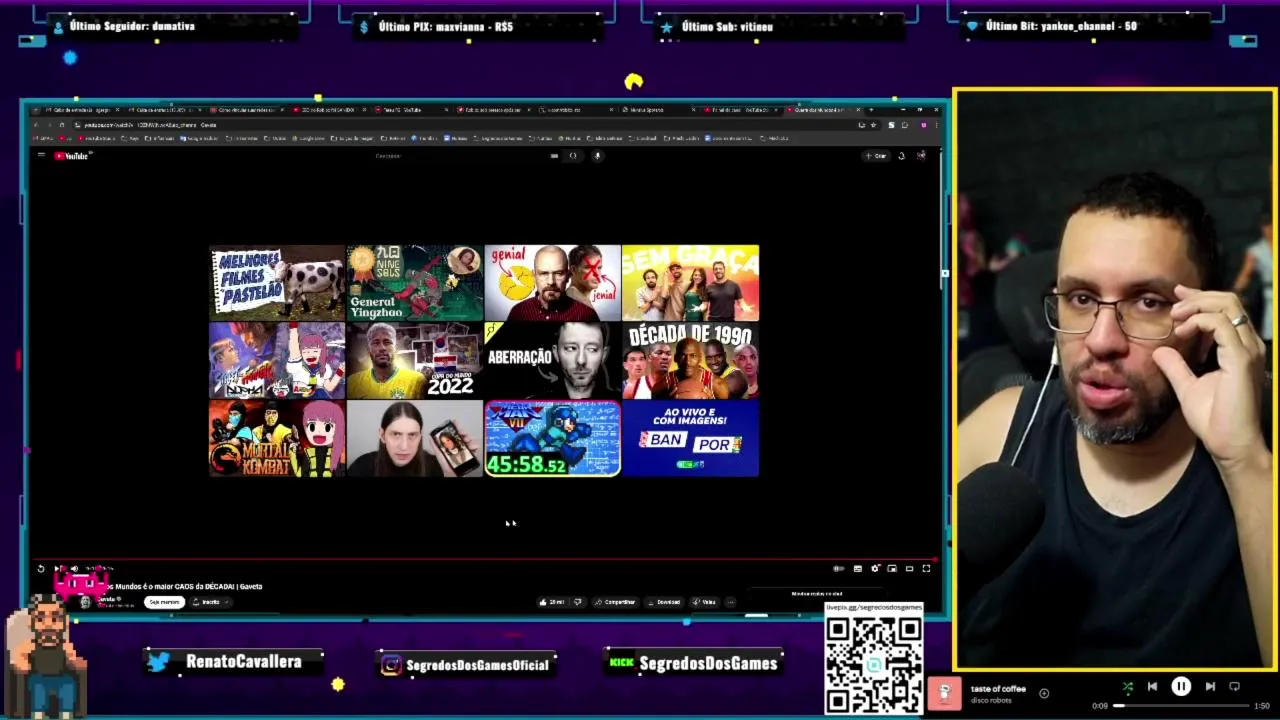This screenshot has width=1280, height=720.
Task: Add 'taste of coffee' to library
Action: click(x=1044, y=693)
